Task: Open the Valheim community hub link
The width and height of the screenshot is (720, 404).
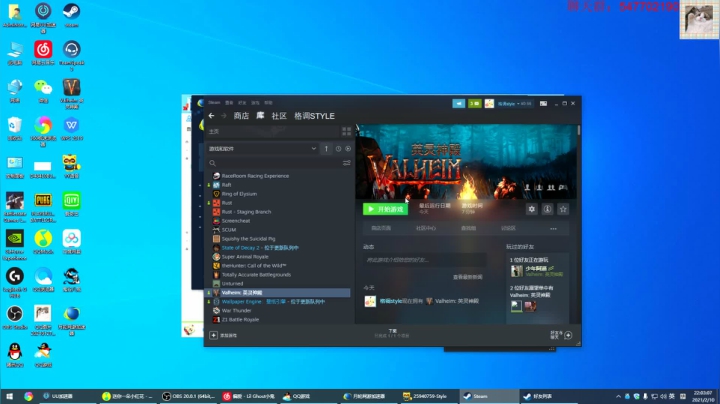Action: 426,228
